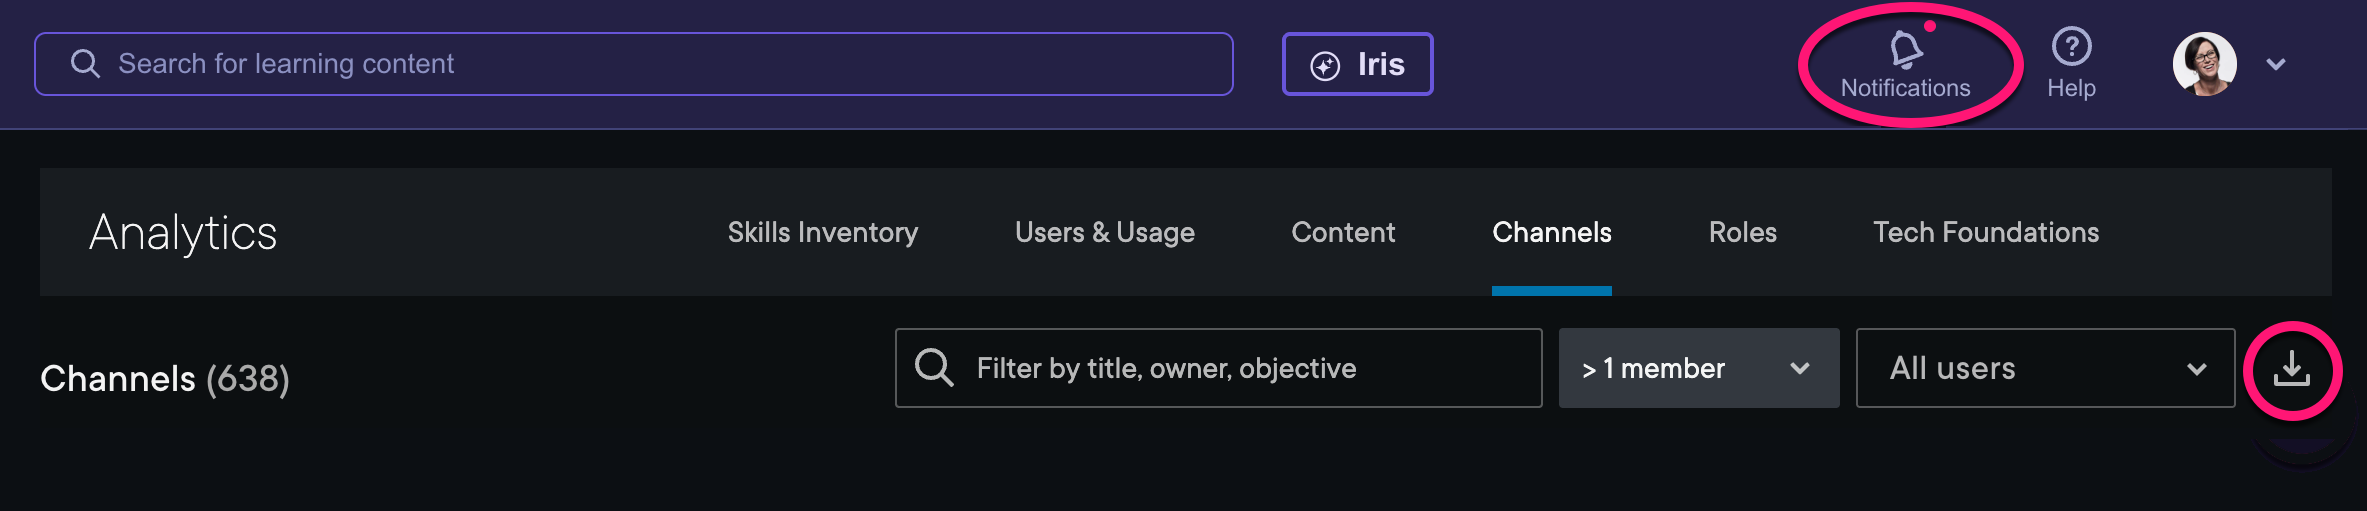
Task: Select the Channels tab
Action: click(x=1551, y=232)
